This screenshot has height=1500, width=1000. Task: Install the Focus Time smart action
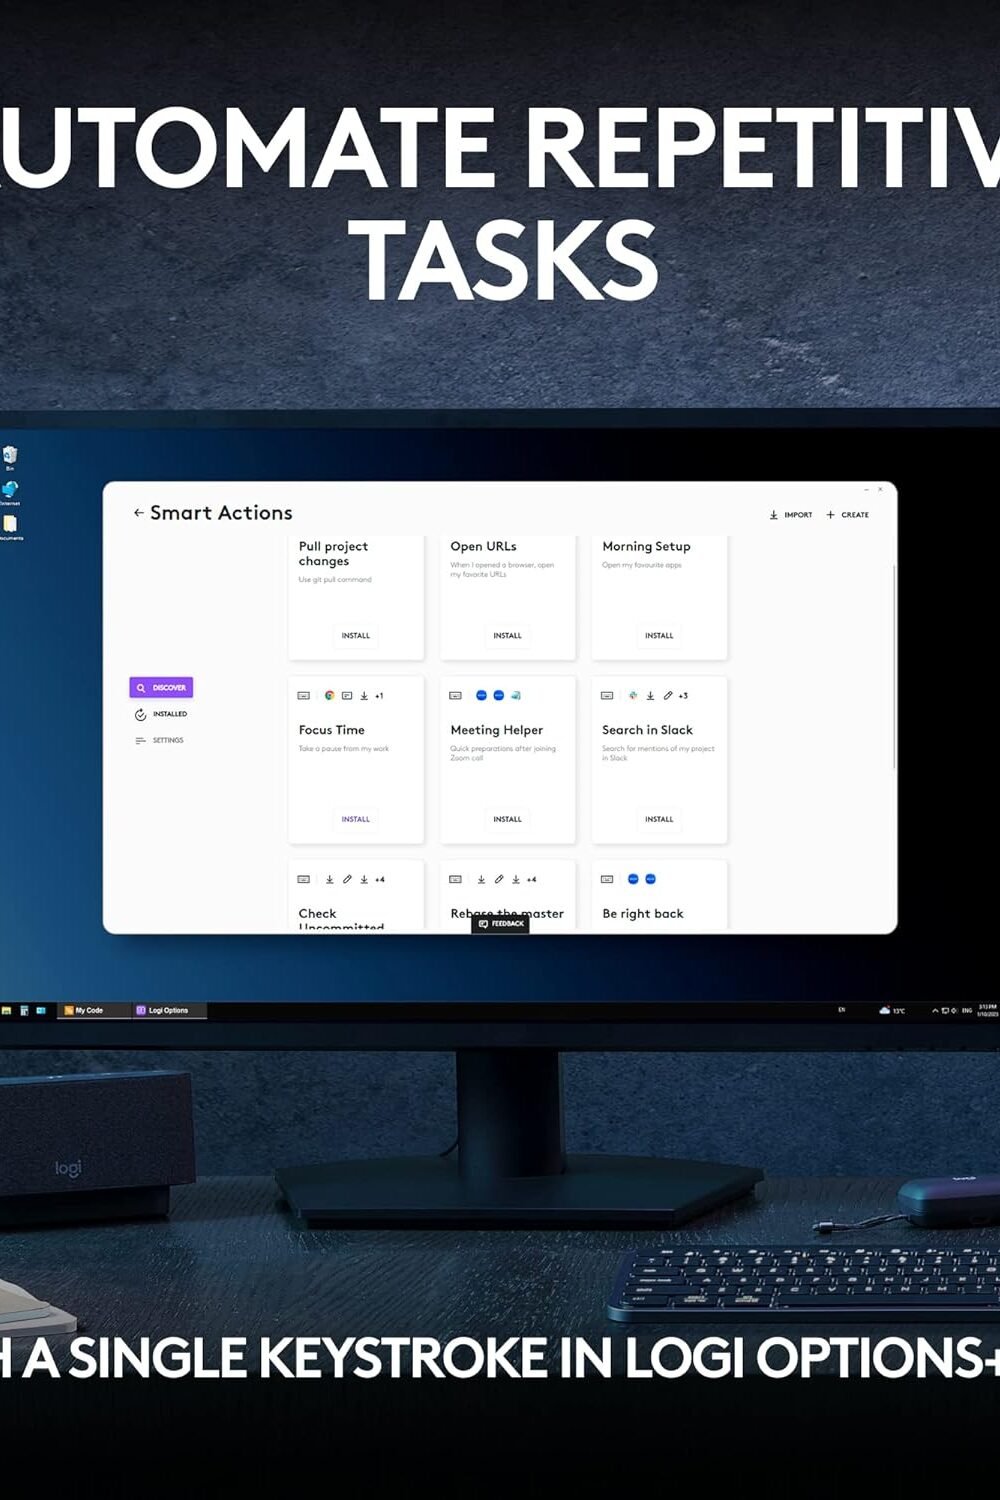355,819
